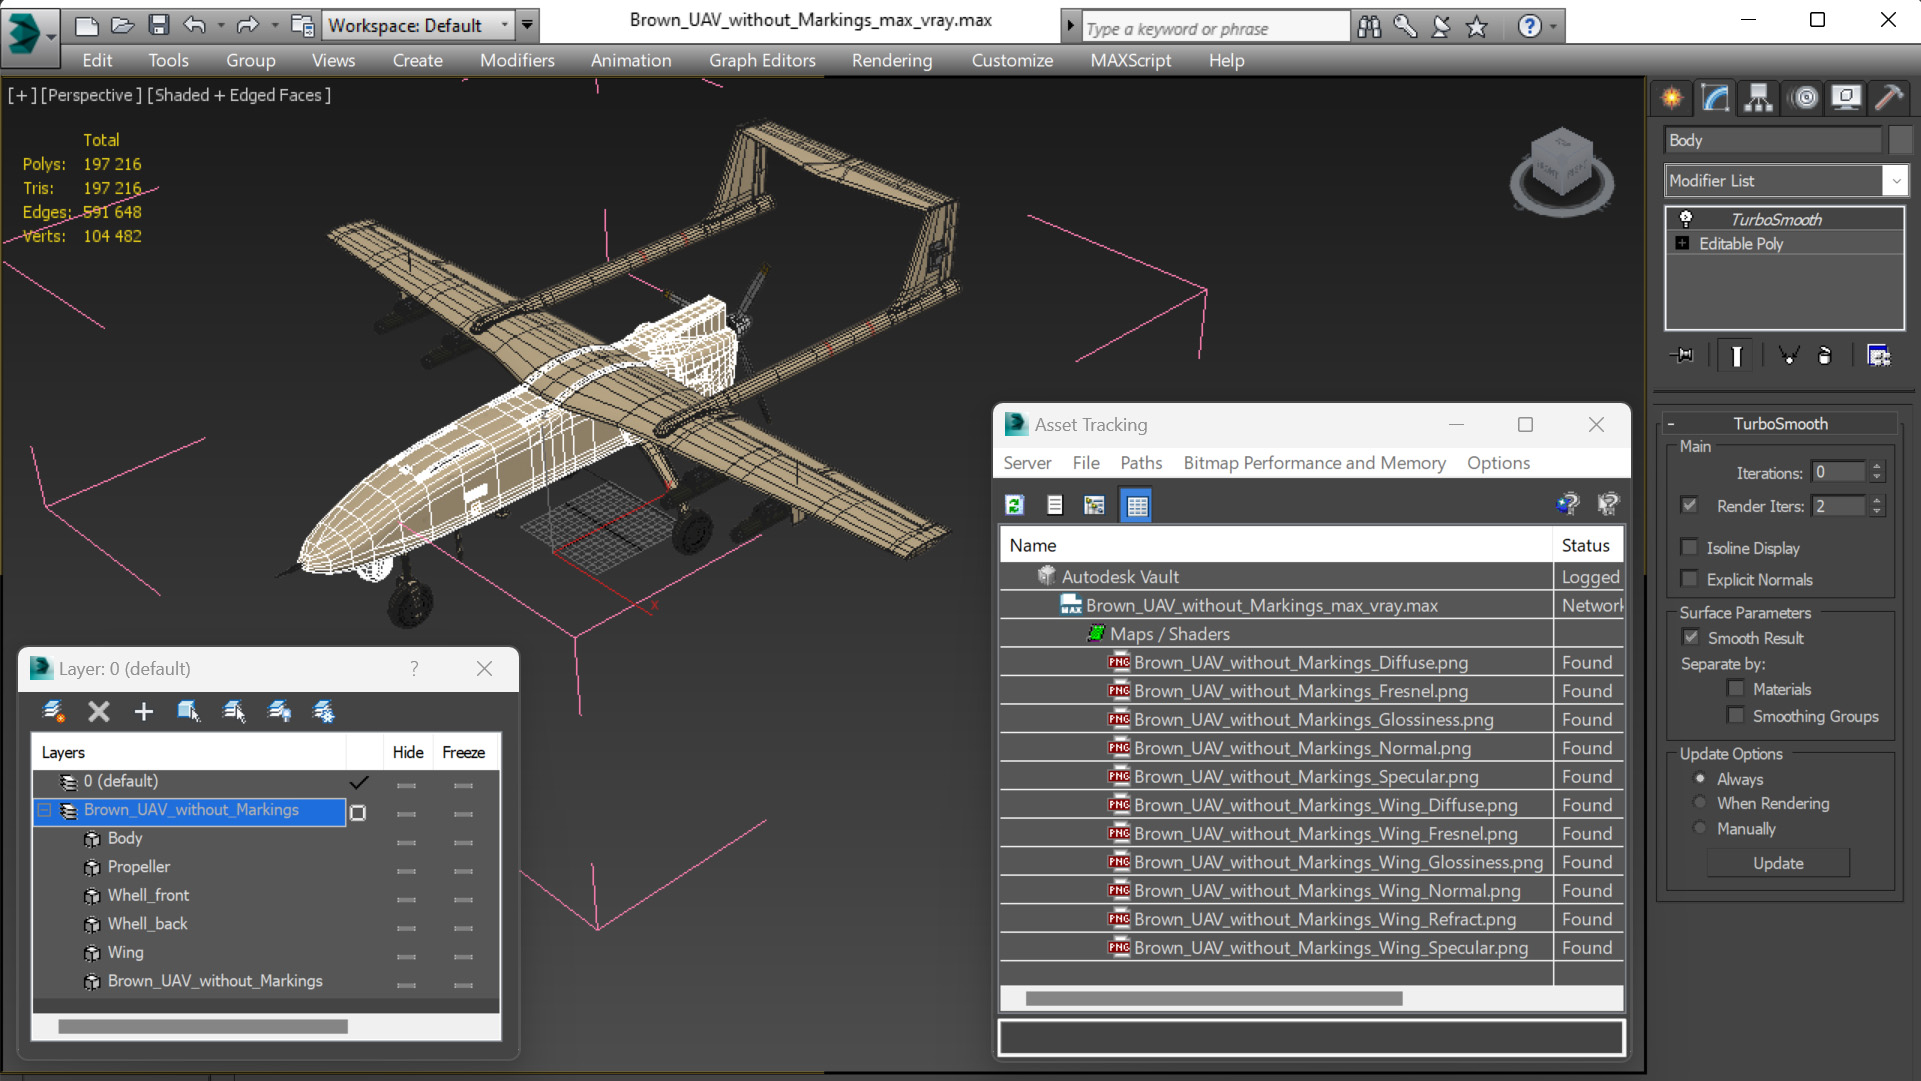Select Manually update option
The image size is (1921, 1081).
pyautogui.click(x=1700, y=828)
